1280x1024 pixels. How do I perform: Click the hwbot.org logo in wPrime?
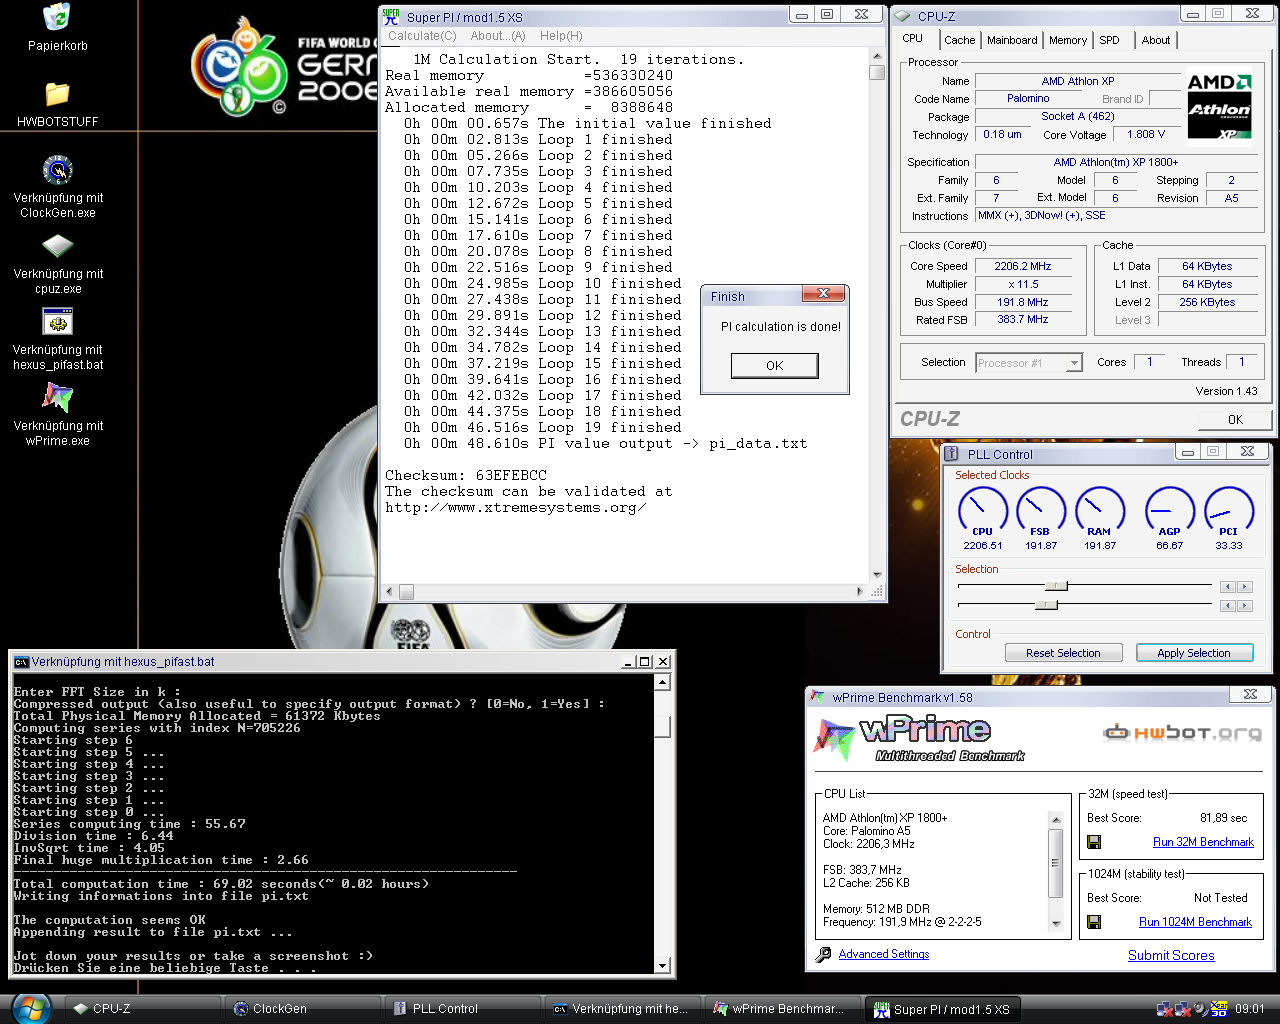(1182, 733)
